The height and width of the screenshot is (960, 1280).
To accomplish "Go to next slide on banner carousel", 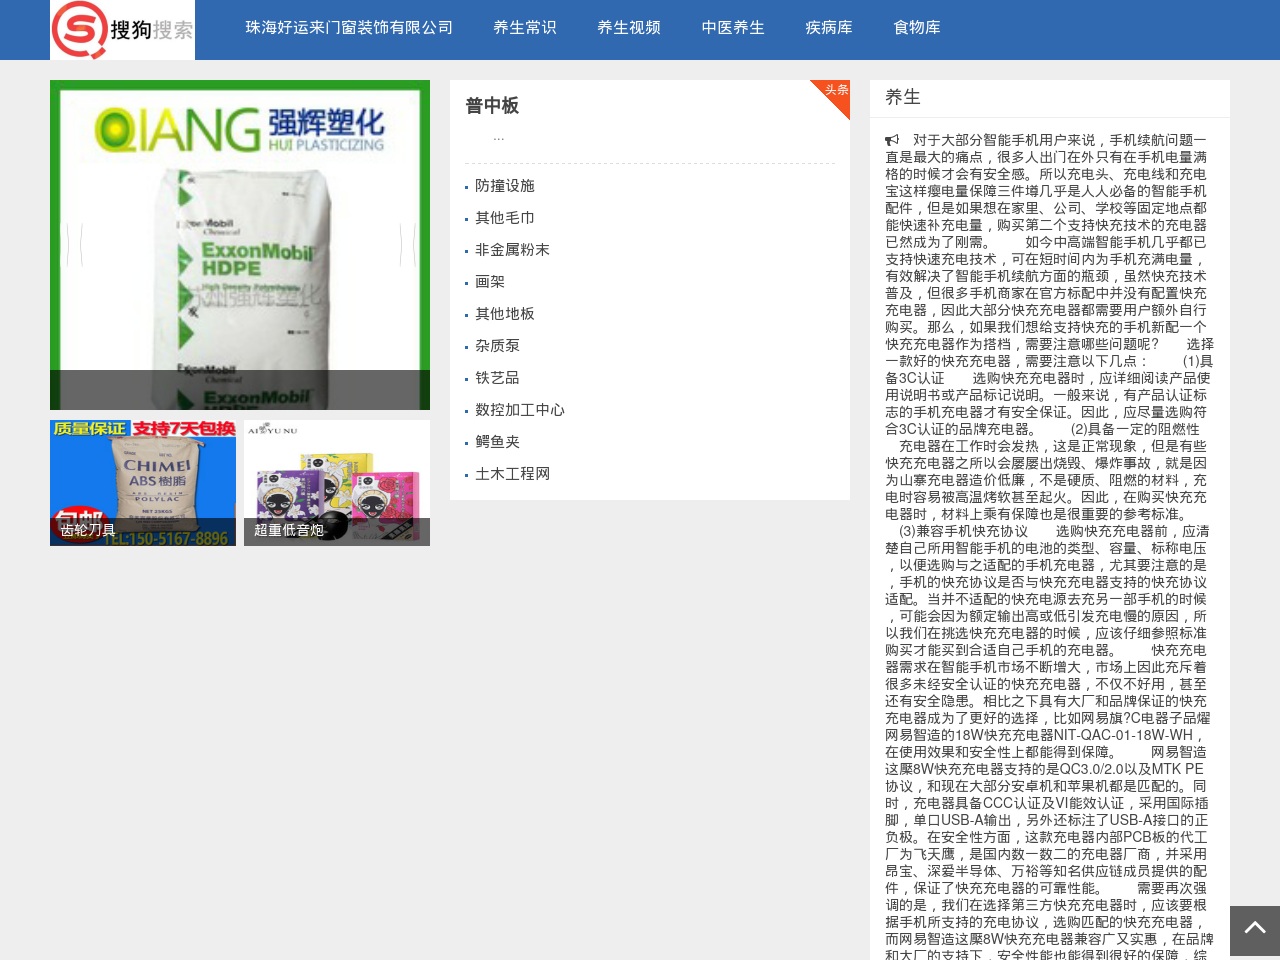I will (407, 245).
